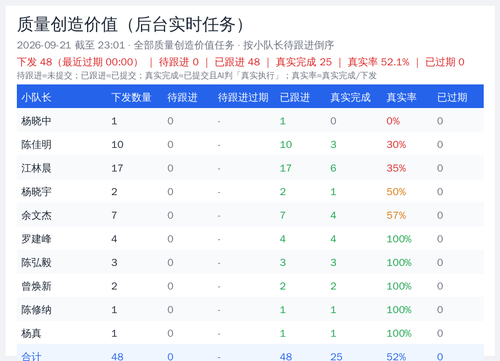Click the date line 2026-09-21 截至 23:01
The image size is (500, 361).
coord(71,45)
